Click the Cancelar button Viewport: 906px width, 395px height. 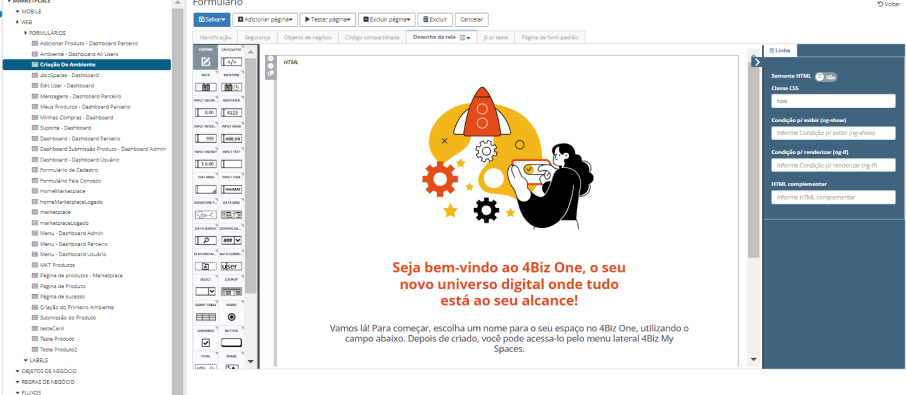[471, 20]
